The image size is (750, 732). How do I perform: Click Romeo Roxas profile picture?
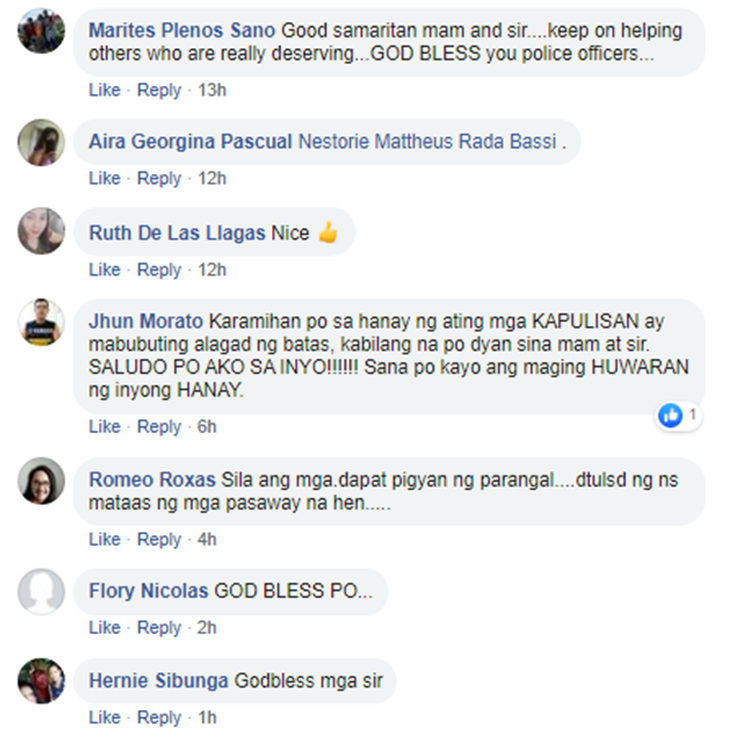click(x=41, y=481)
